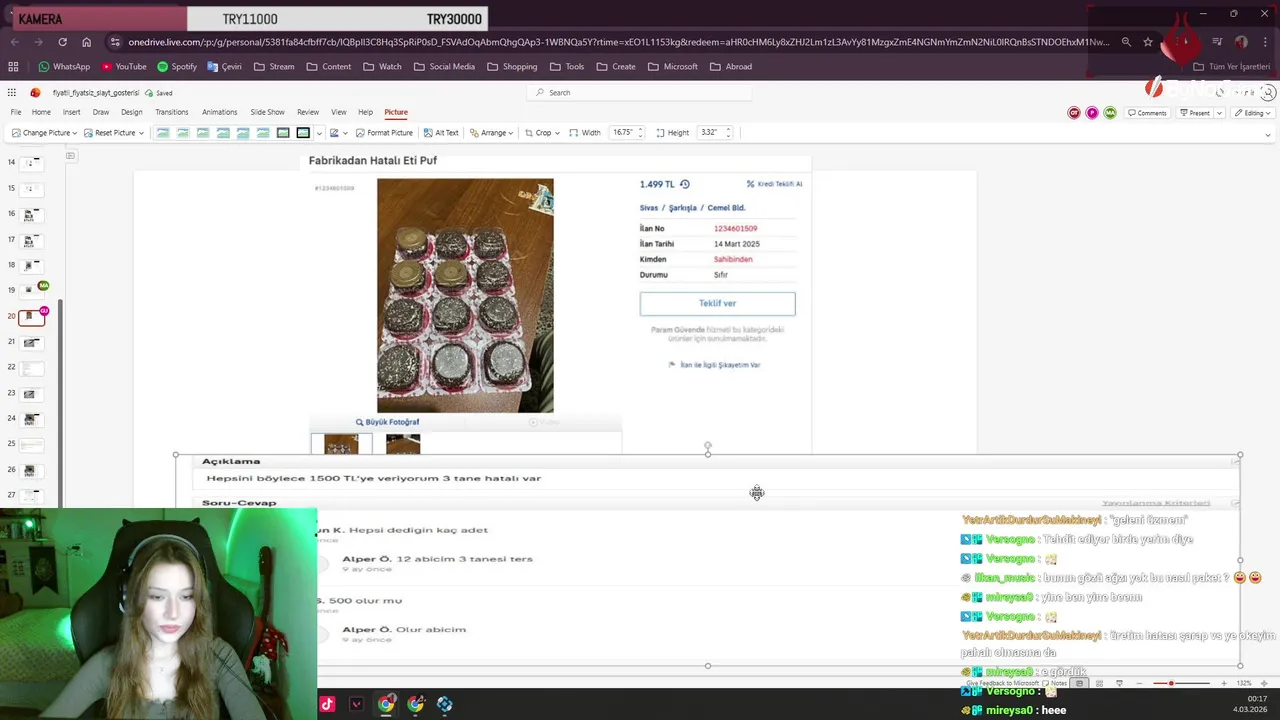Click the zoom-out minus in status bar
This screenshot has height=720, width=1280.
coord(1139,683)
